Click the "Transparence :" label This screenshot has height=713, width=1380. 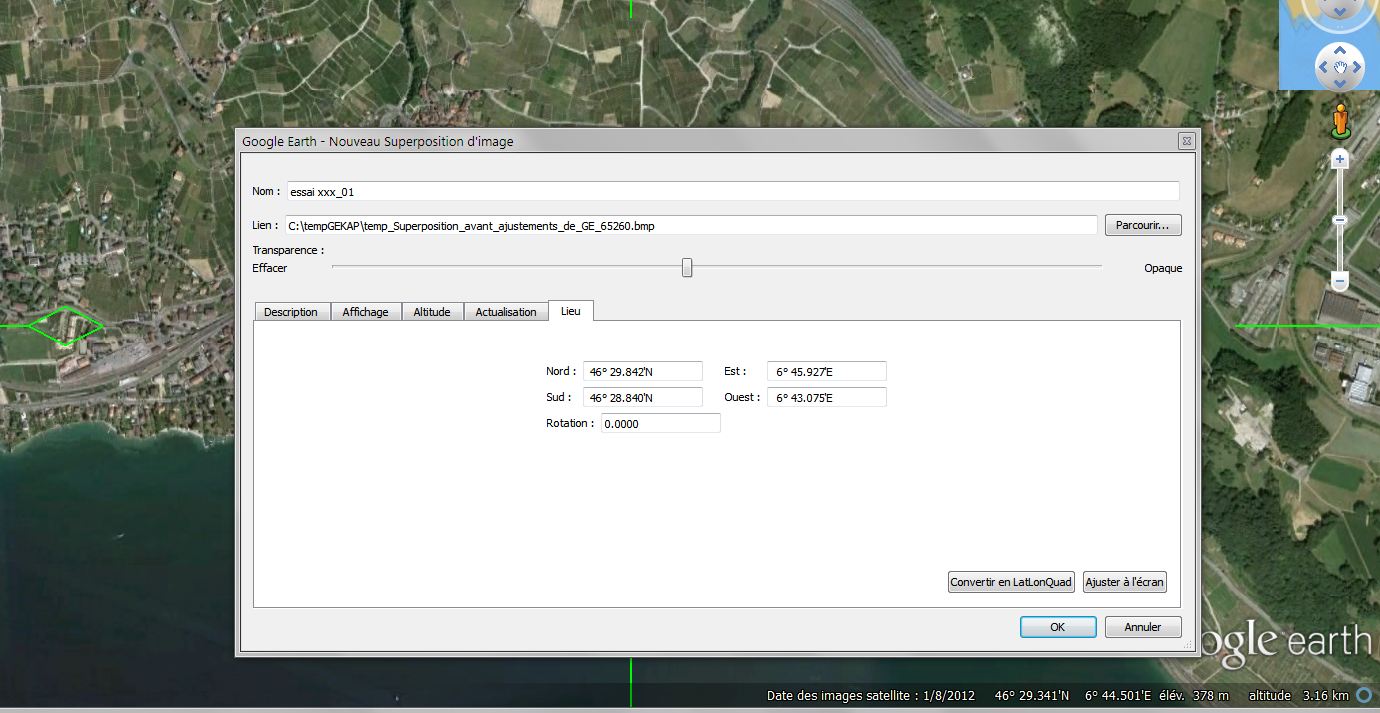pyautogui.click(x=288, y=250)
